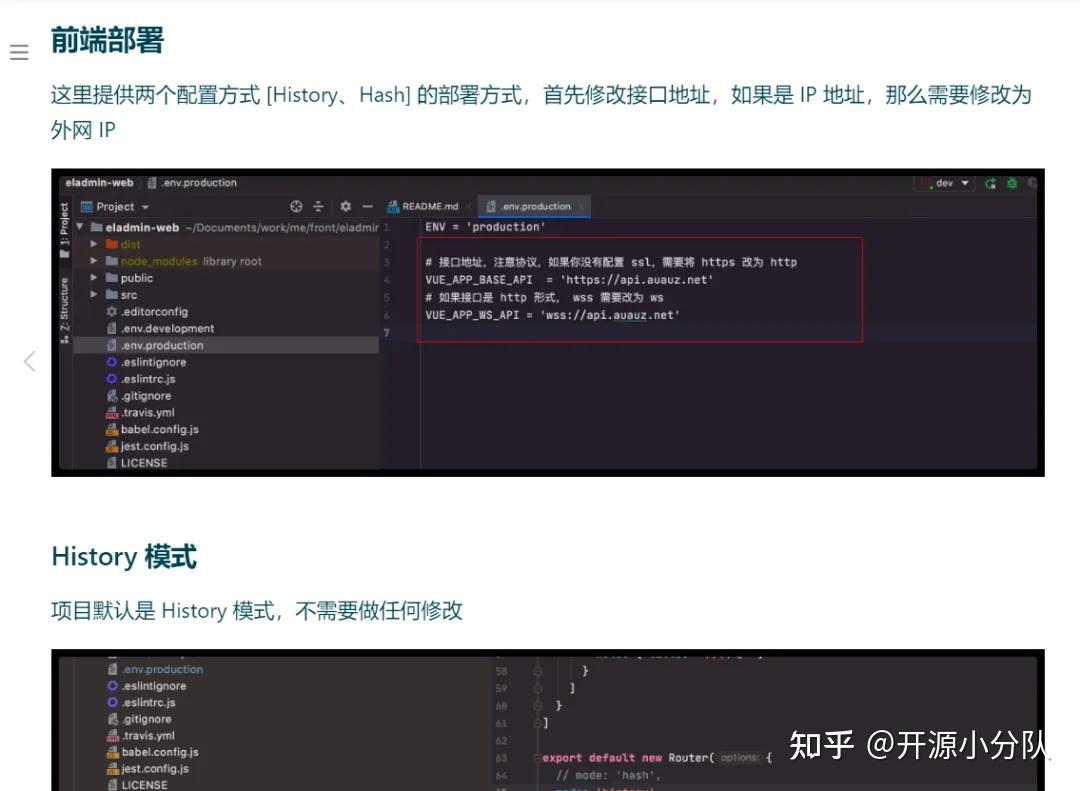This screenshot has width=1080, height=791.
Task: Click the hamburger menu icon top left
Action: 19,52
